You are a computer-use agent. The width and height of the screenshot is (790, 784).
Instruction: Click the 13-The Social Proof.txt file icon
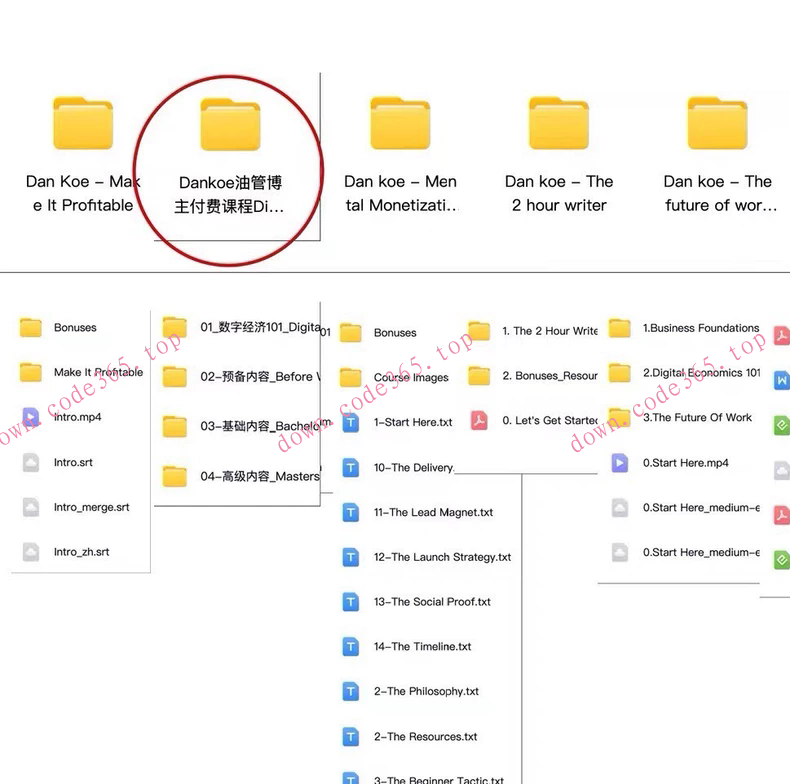click(351, 602)
